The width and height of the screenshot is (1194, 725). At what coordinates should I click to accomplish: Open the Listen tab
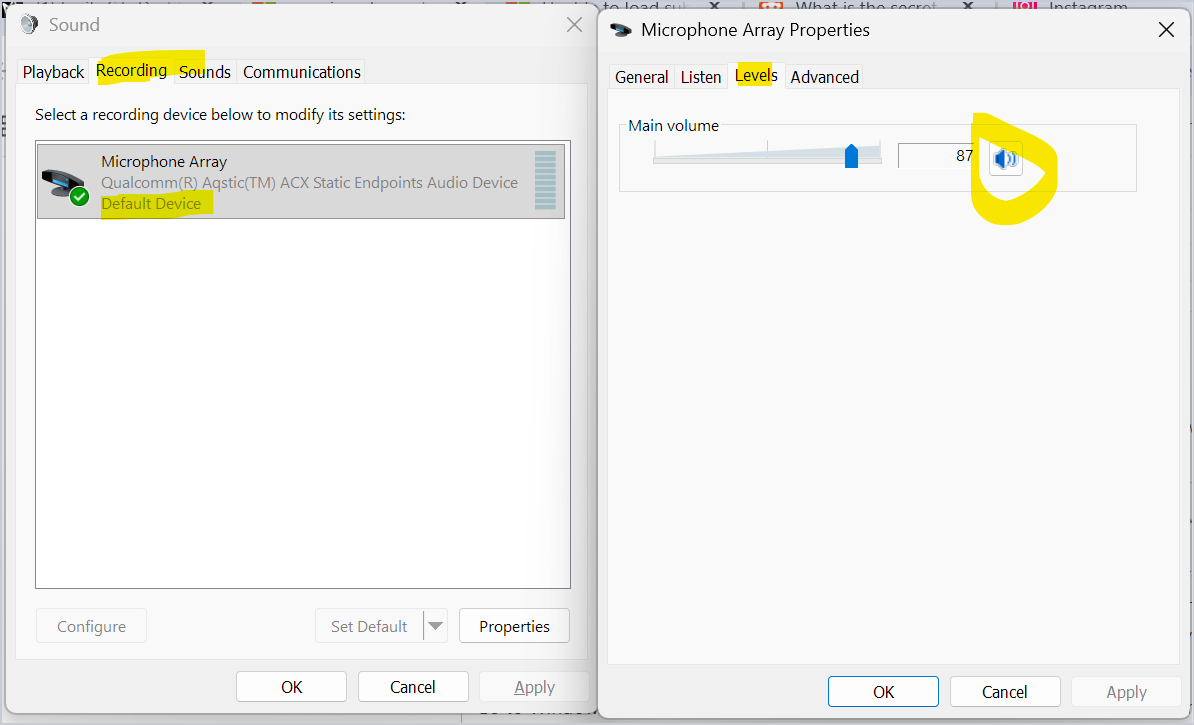[701, 77]
